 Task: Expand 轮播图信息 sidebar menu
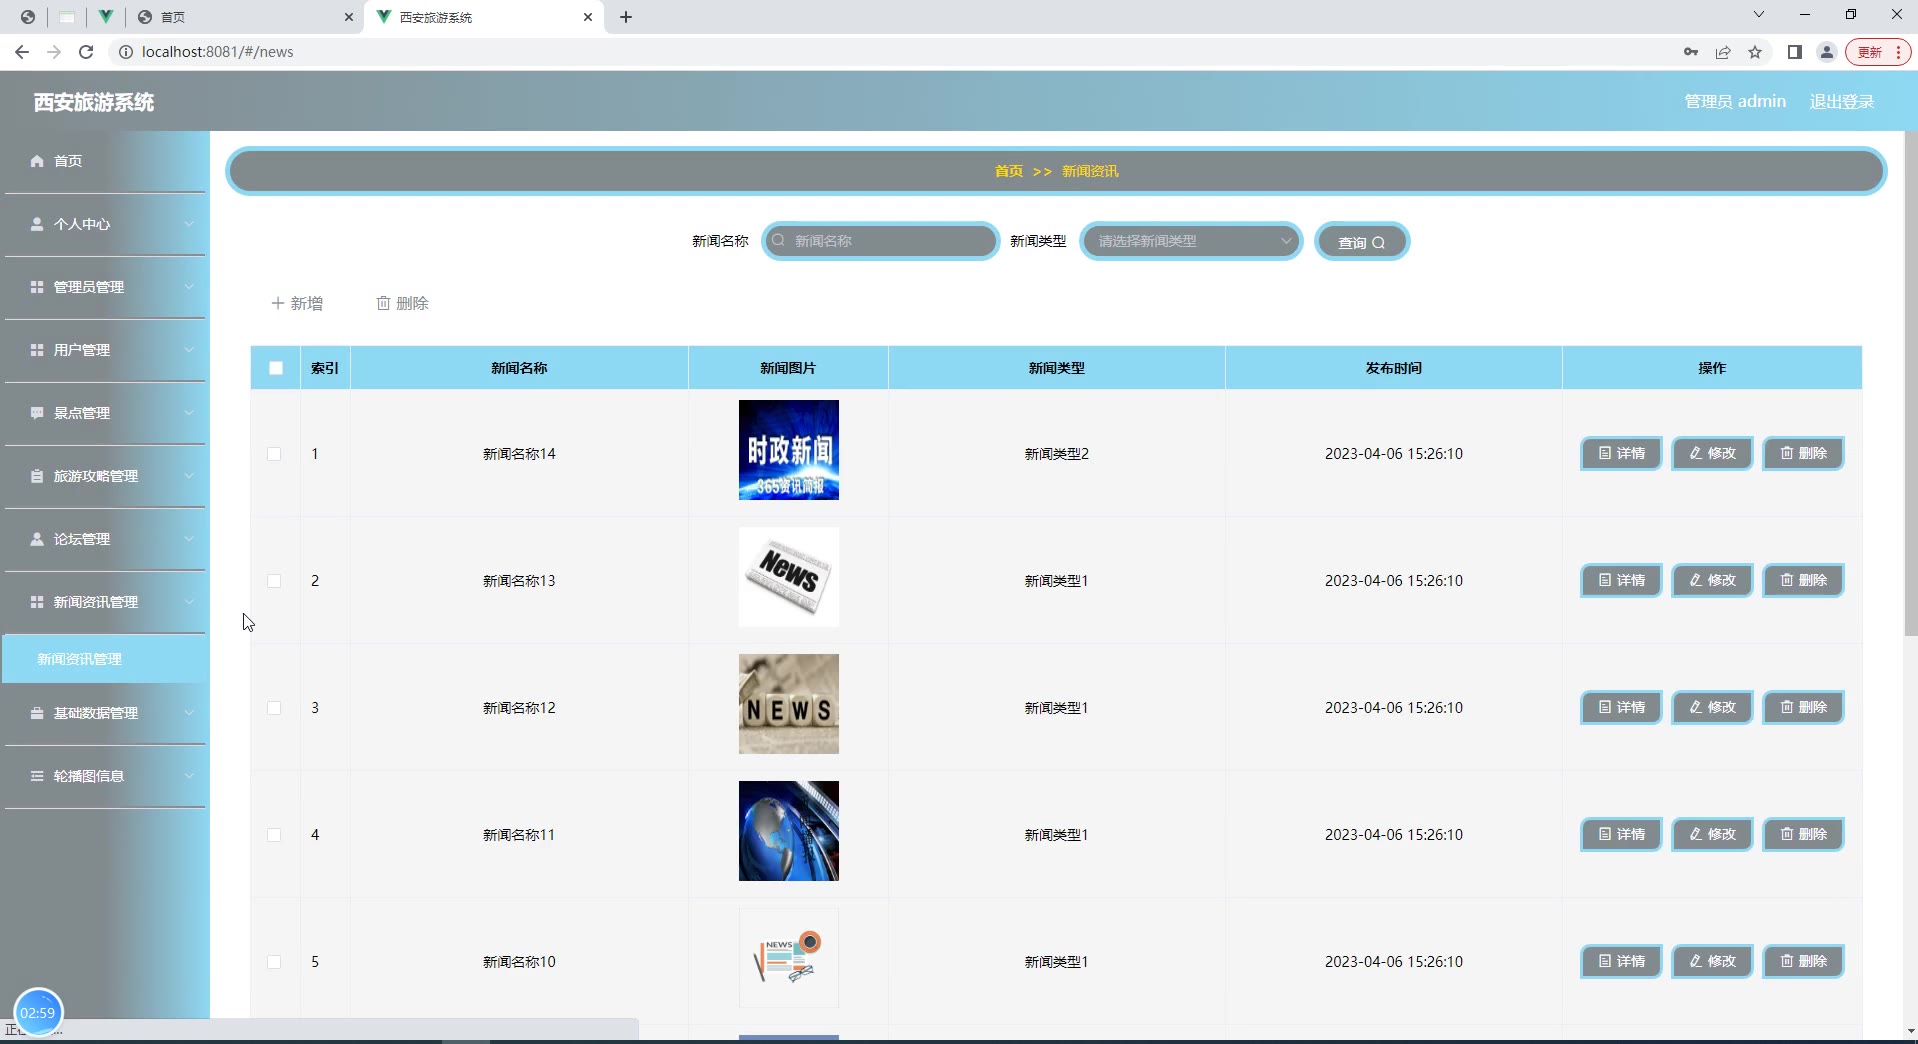click(105, 776)
